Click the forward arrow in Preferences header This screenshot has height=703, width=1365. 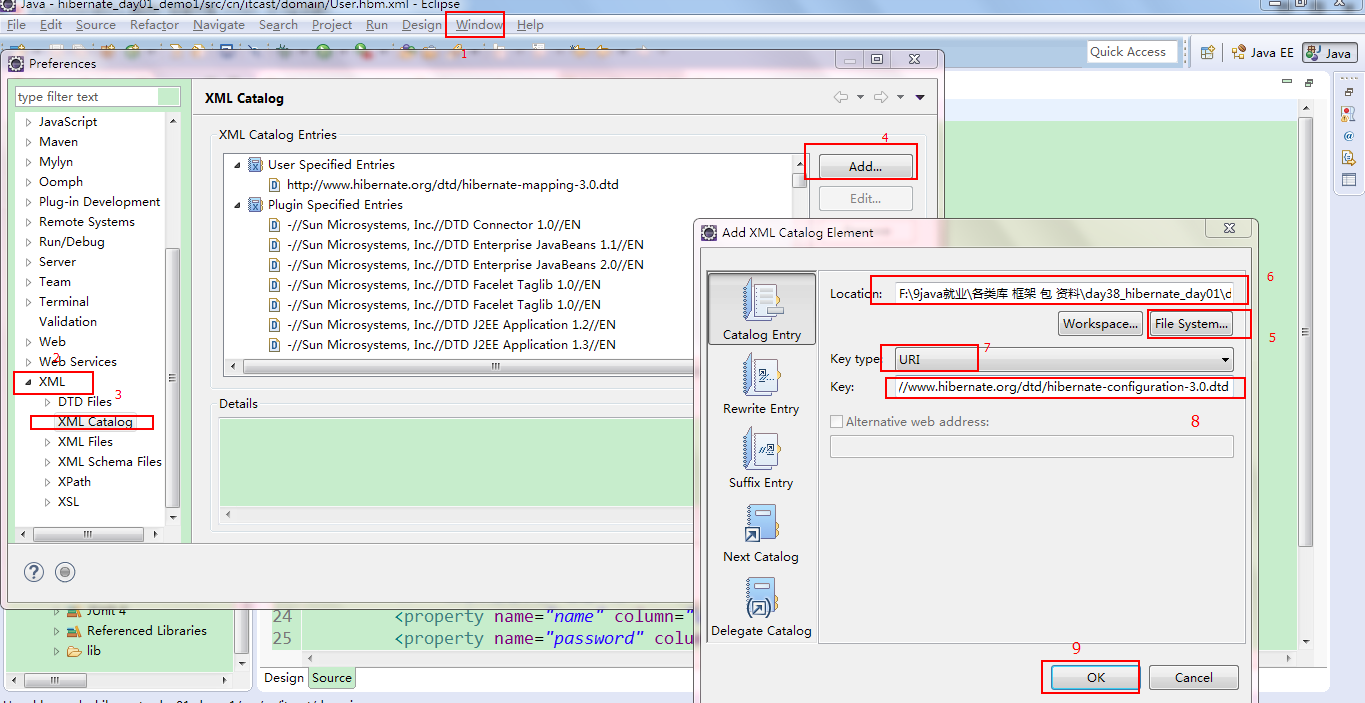pyautogui.click(x=881, y=97)
